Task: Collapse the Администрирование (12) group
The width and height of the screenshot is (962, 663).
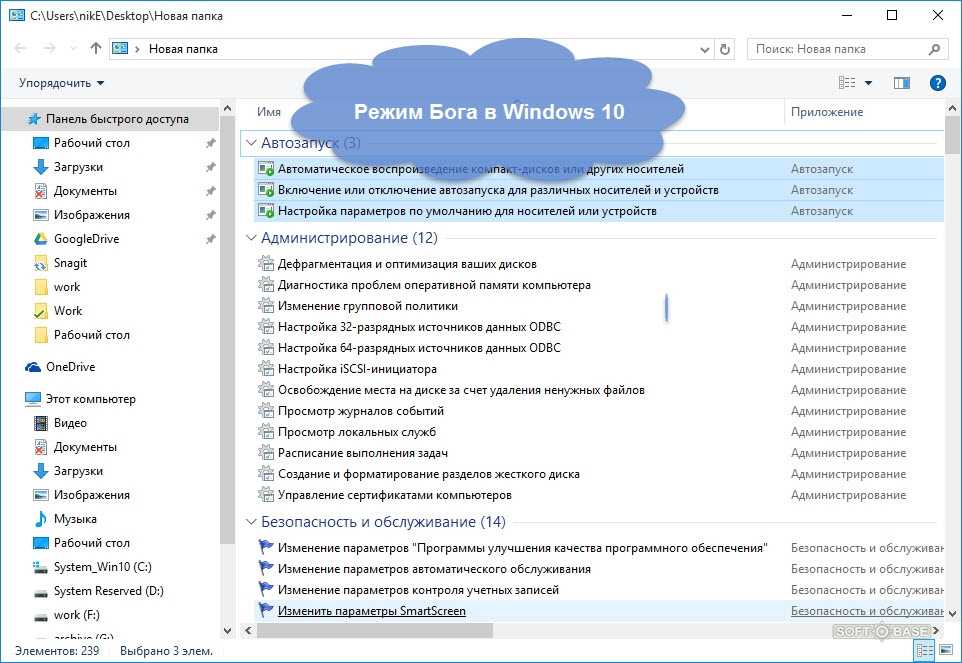Action: point(251,238)
